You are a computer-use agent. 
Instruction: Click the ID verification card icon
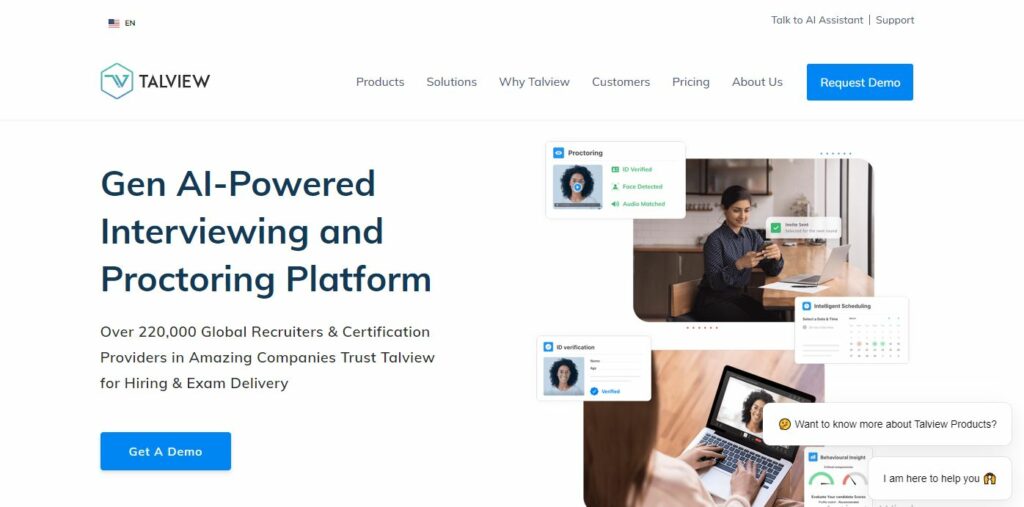[x=549, y=347]
